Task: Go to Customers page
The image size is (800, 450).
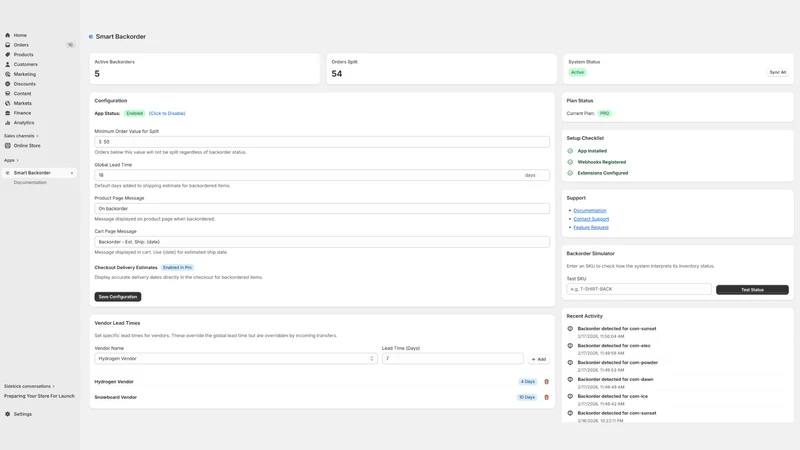Action: pos(26,64)
